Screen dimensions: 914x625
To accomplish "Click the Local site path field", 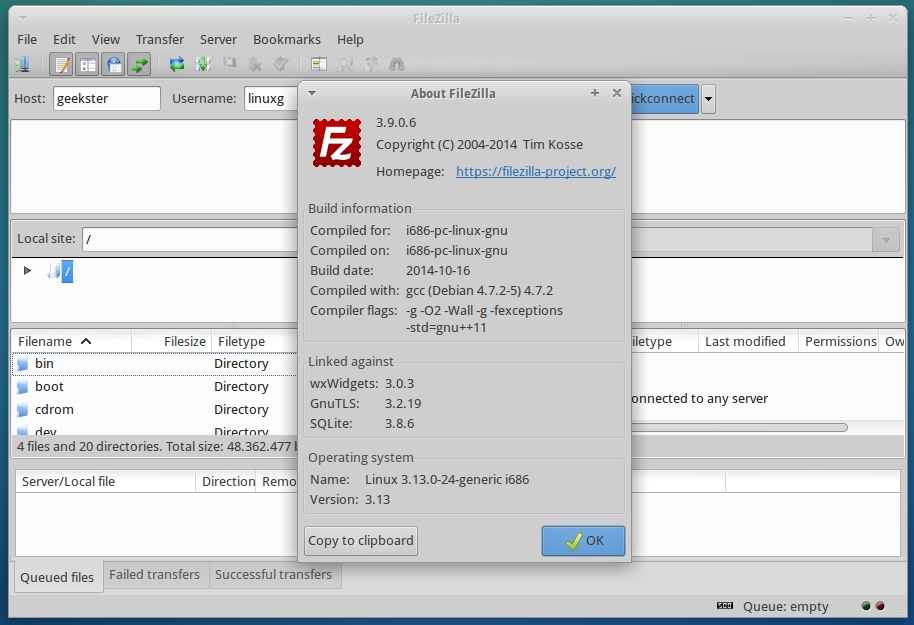I will click(191, 239).
